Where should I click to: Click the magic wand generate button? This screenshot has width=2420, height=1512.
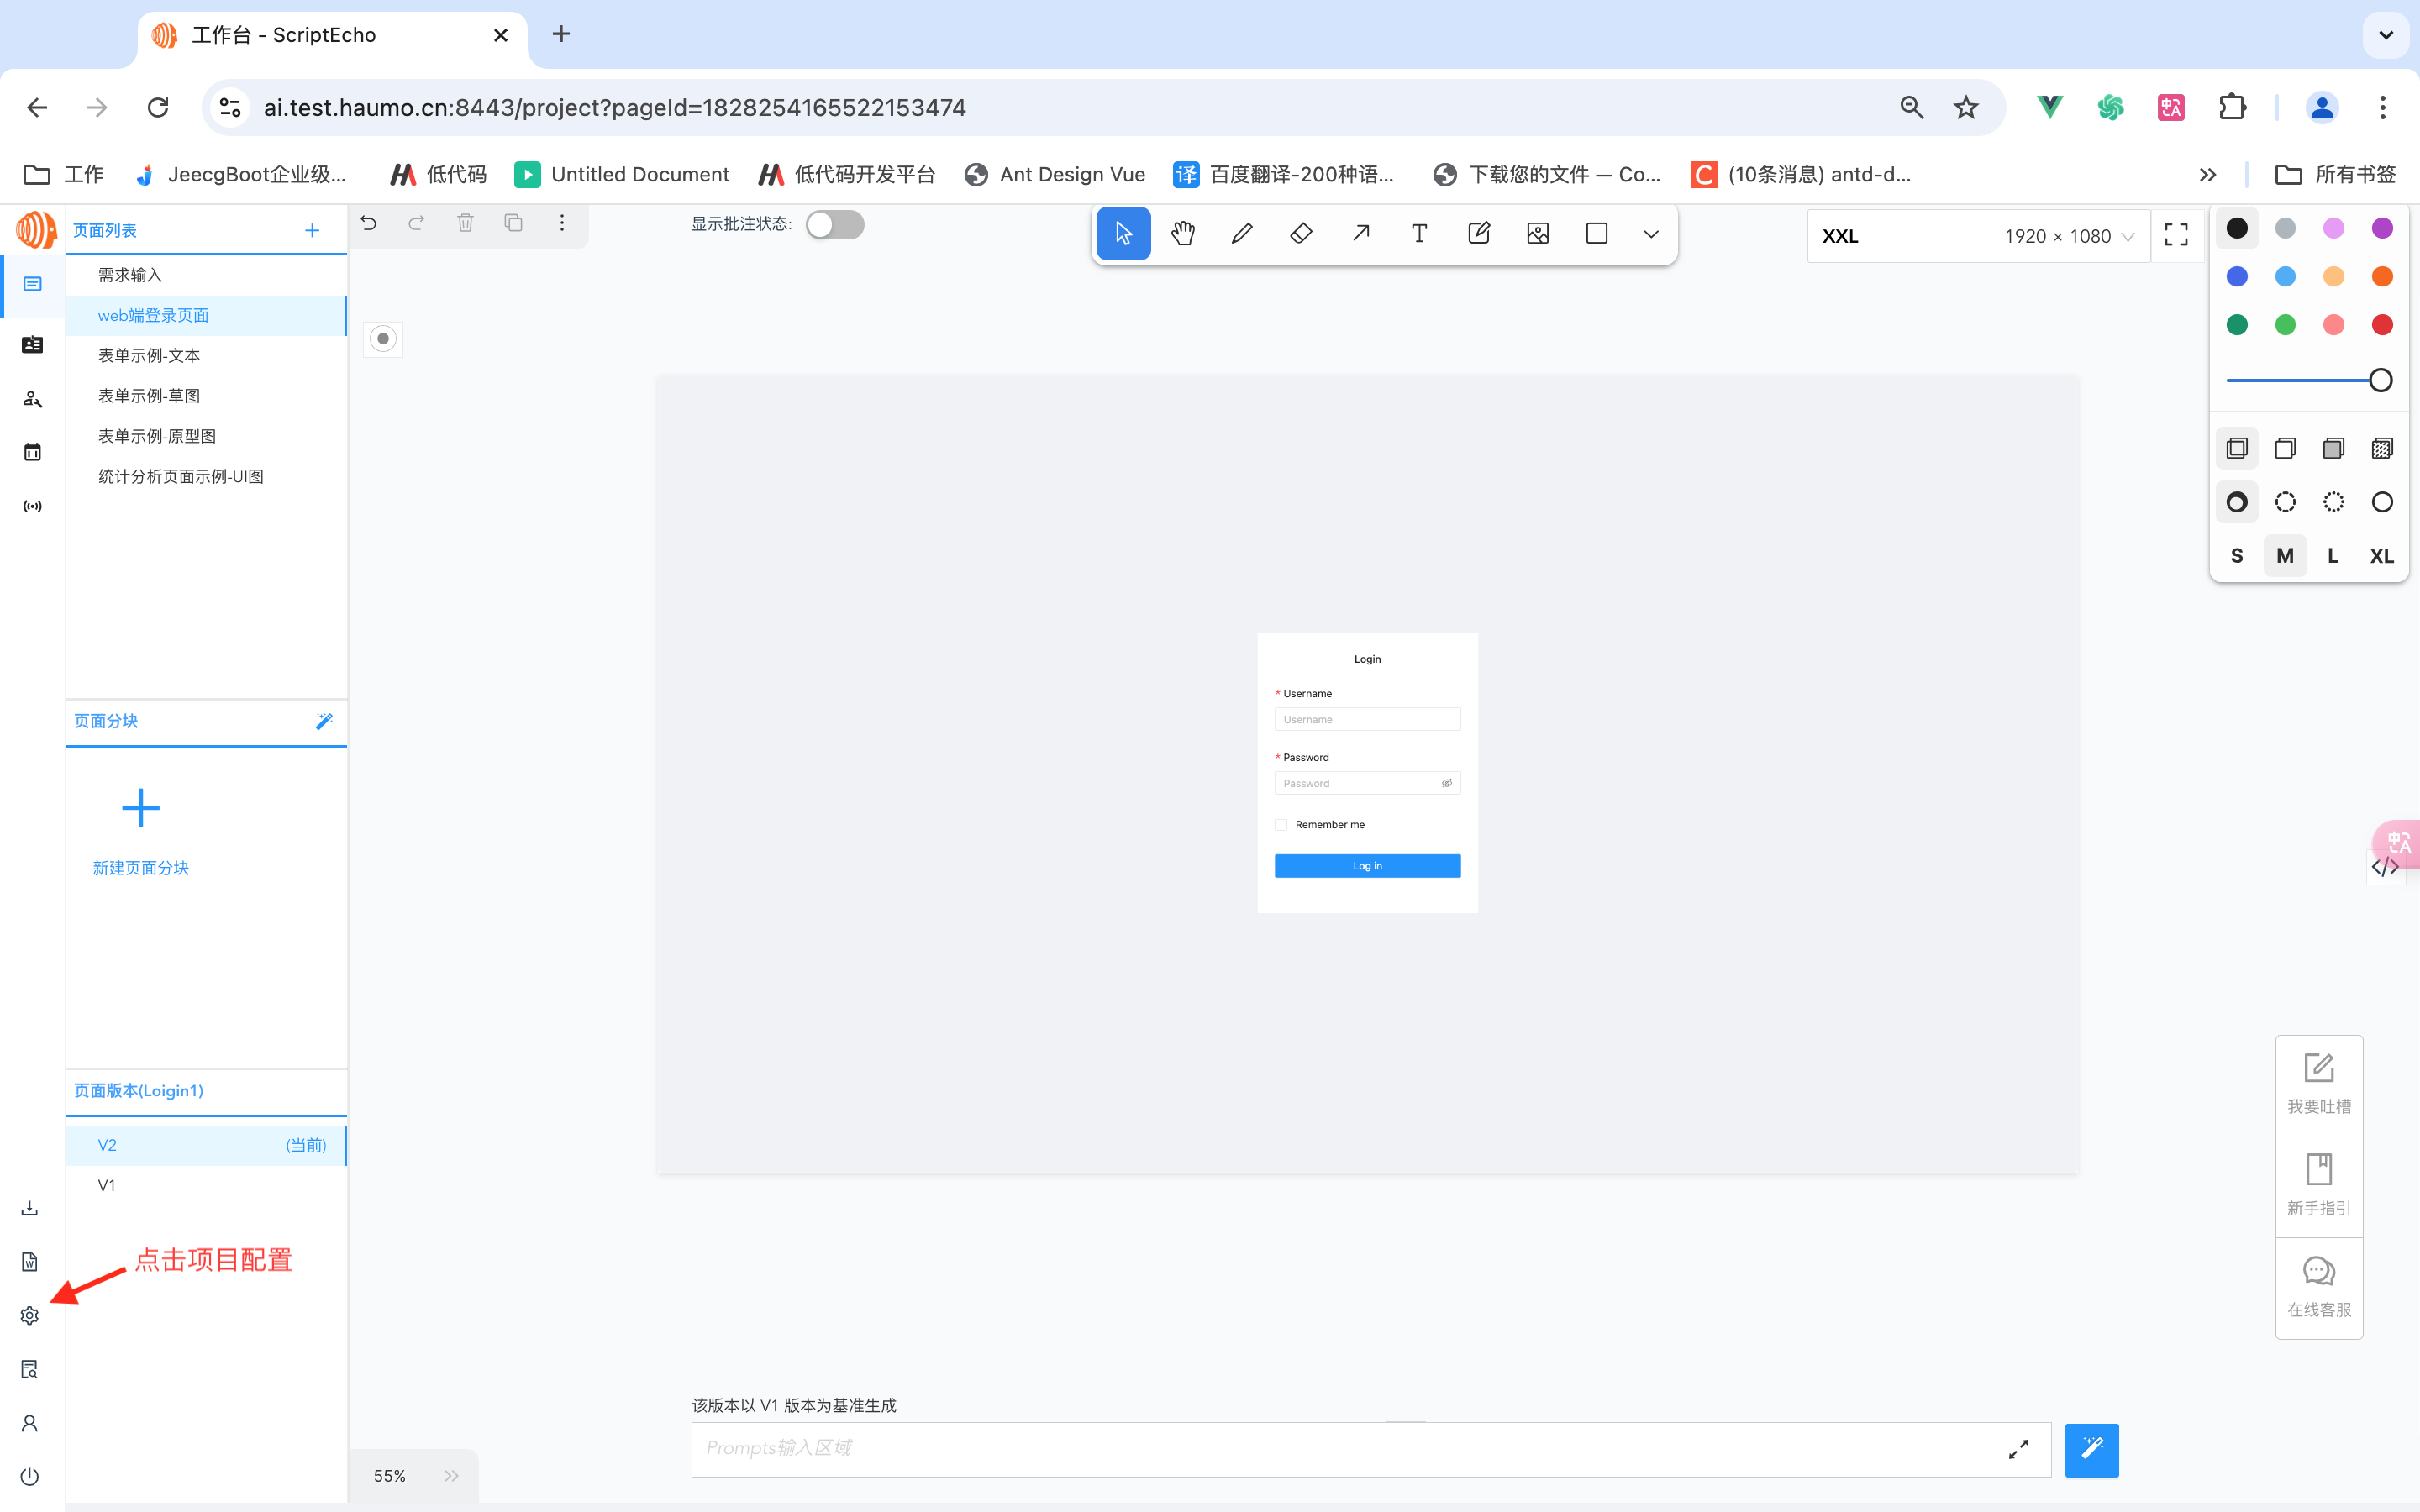[x=2092, y=1449]
